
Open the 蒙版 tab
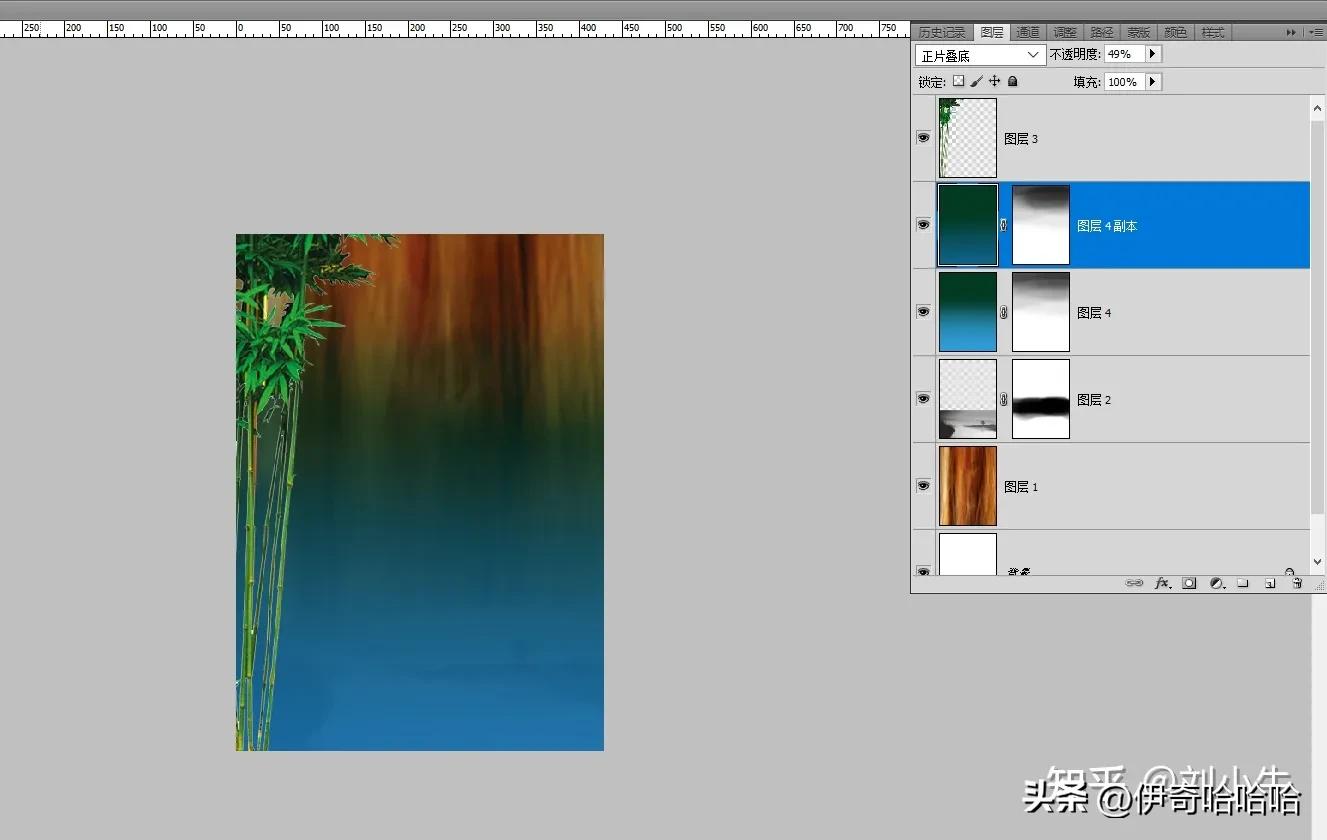(x=1139, y=33)
